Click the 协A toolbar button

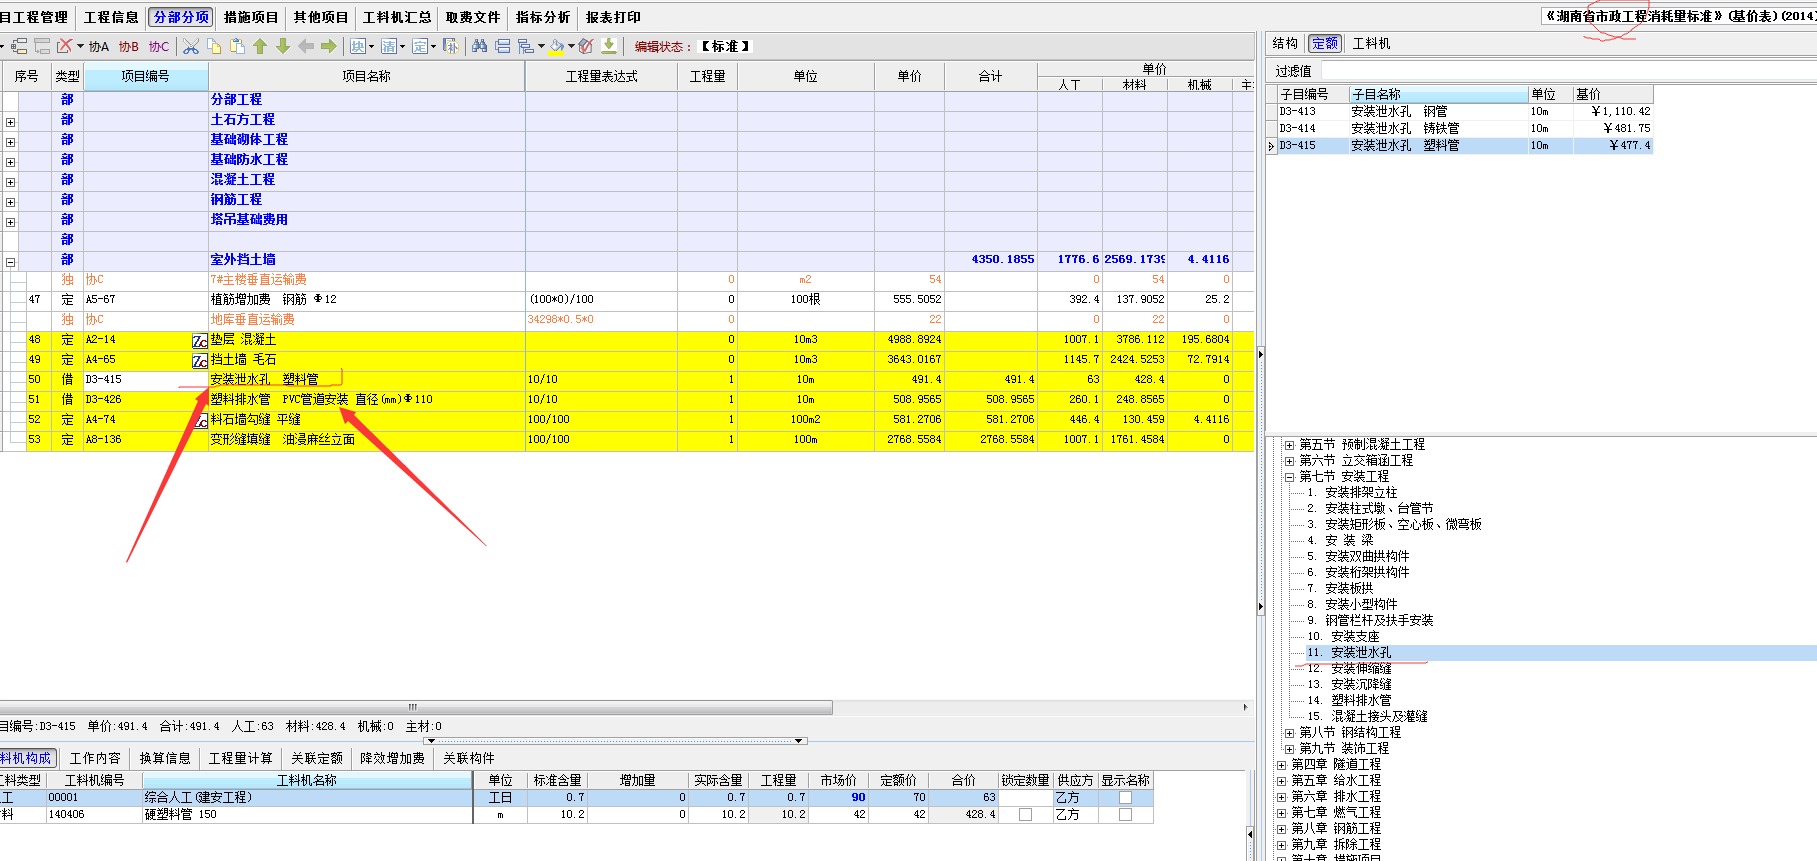pos(98,46)
